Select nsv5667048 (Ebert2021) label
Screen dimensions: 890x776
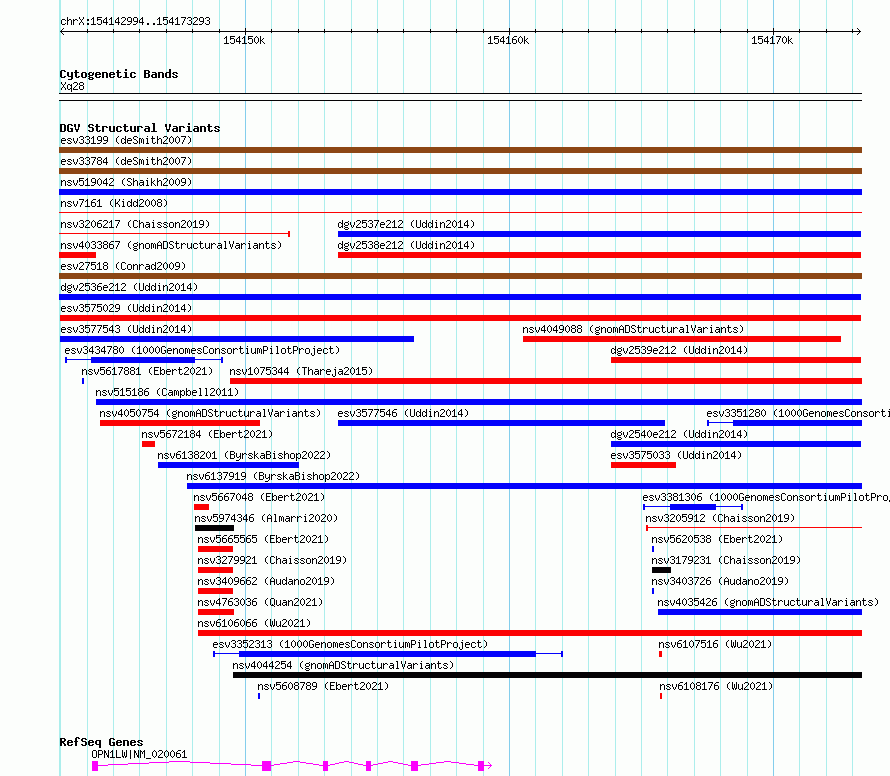coord(259,497)
